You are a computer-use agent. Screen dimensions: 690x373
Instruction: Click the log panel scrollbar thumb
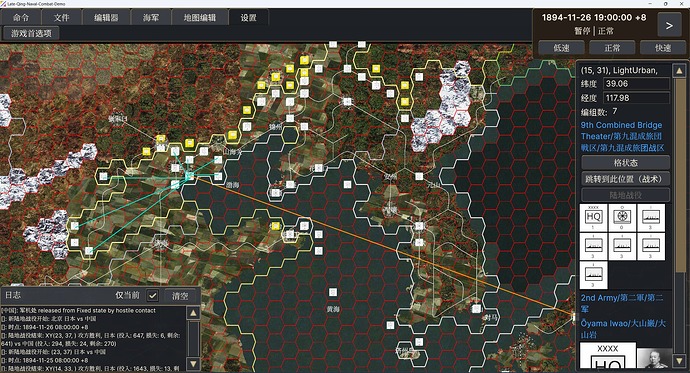193,338
